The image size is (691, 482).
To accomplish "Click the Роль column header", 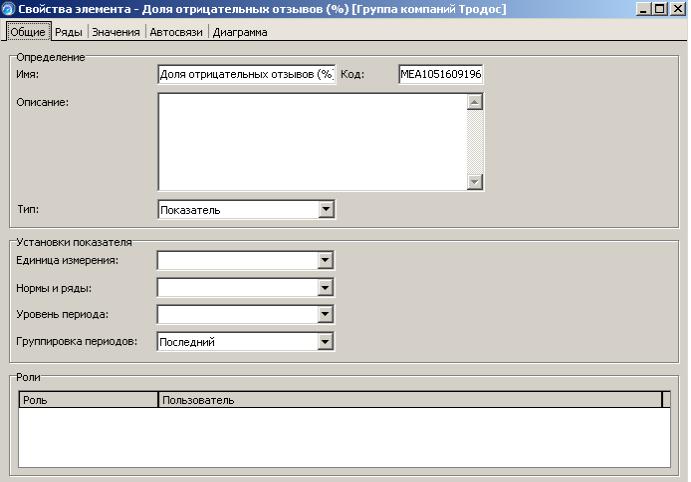I will pos(88,400).
